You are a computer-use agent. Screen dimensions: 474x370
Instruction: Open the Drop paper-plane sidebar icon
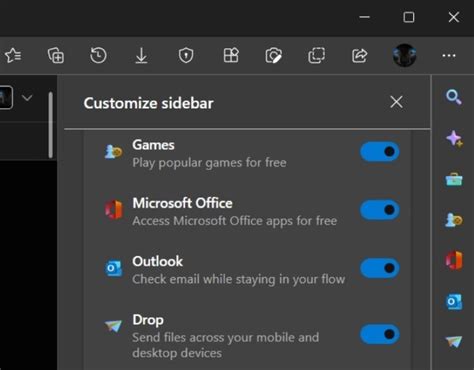[454, 341]
